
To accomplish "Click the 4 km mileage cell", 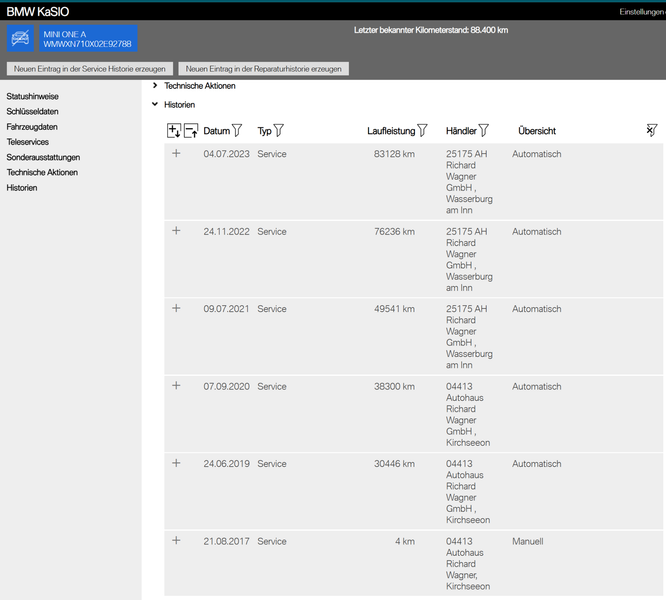I will [405, 541].
